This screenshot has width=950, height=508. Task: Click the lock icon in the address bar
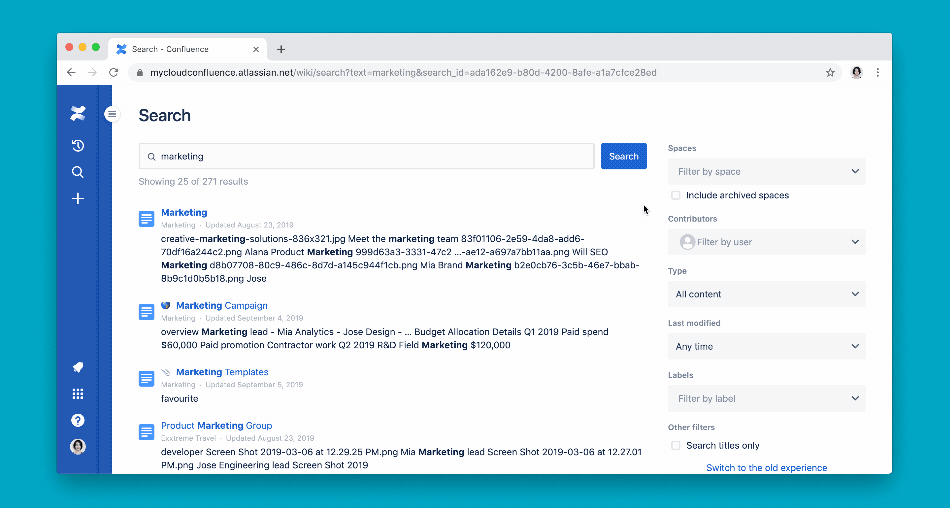(x=140, y=73)
